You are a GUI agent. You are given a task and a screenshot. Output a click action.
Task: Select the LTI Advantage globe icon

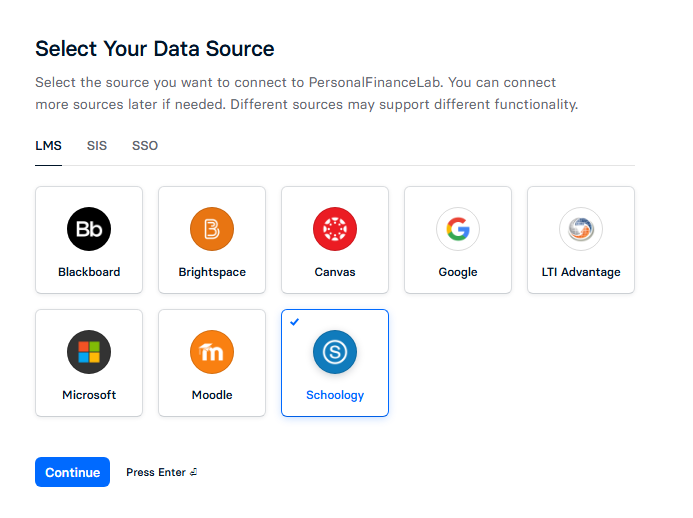coord(581,229)
